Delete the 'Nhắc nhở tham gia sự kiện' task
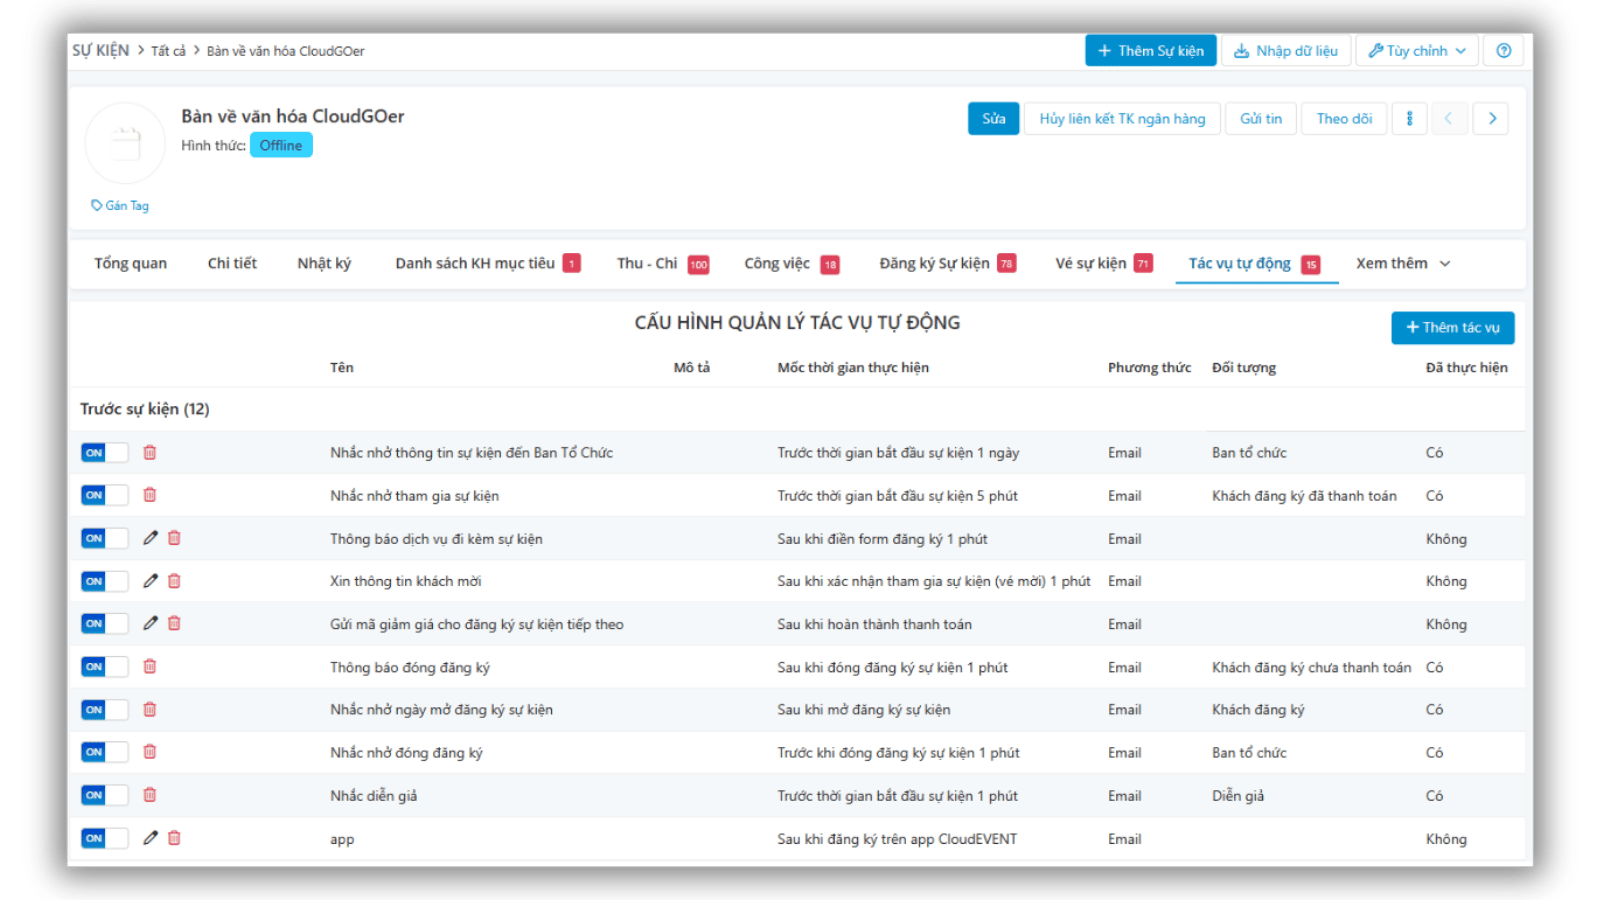1600x900 pixels. [150, 495]
